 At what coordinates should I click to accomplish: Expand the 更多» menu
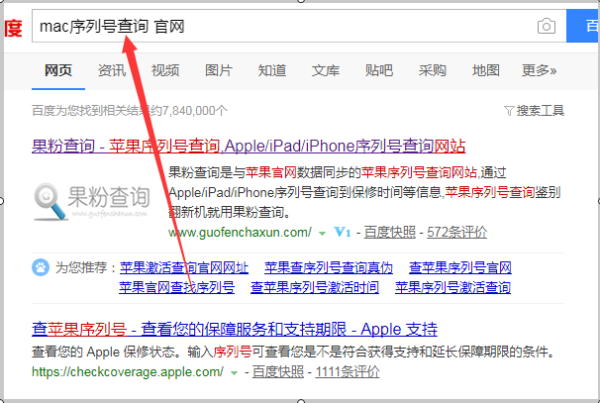click(539, 70)
